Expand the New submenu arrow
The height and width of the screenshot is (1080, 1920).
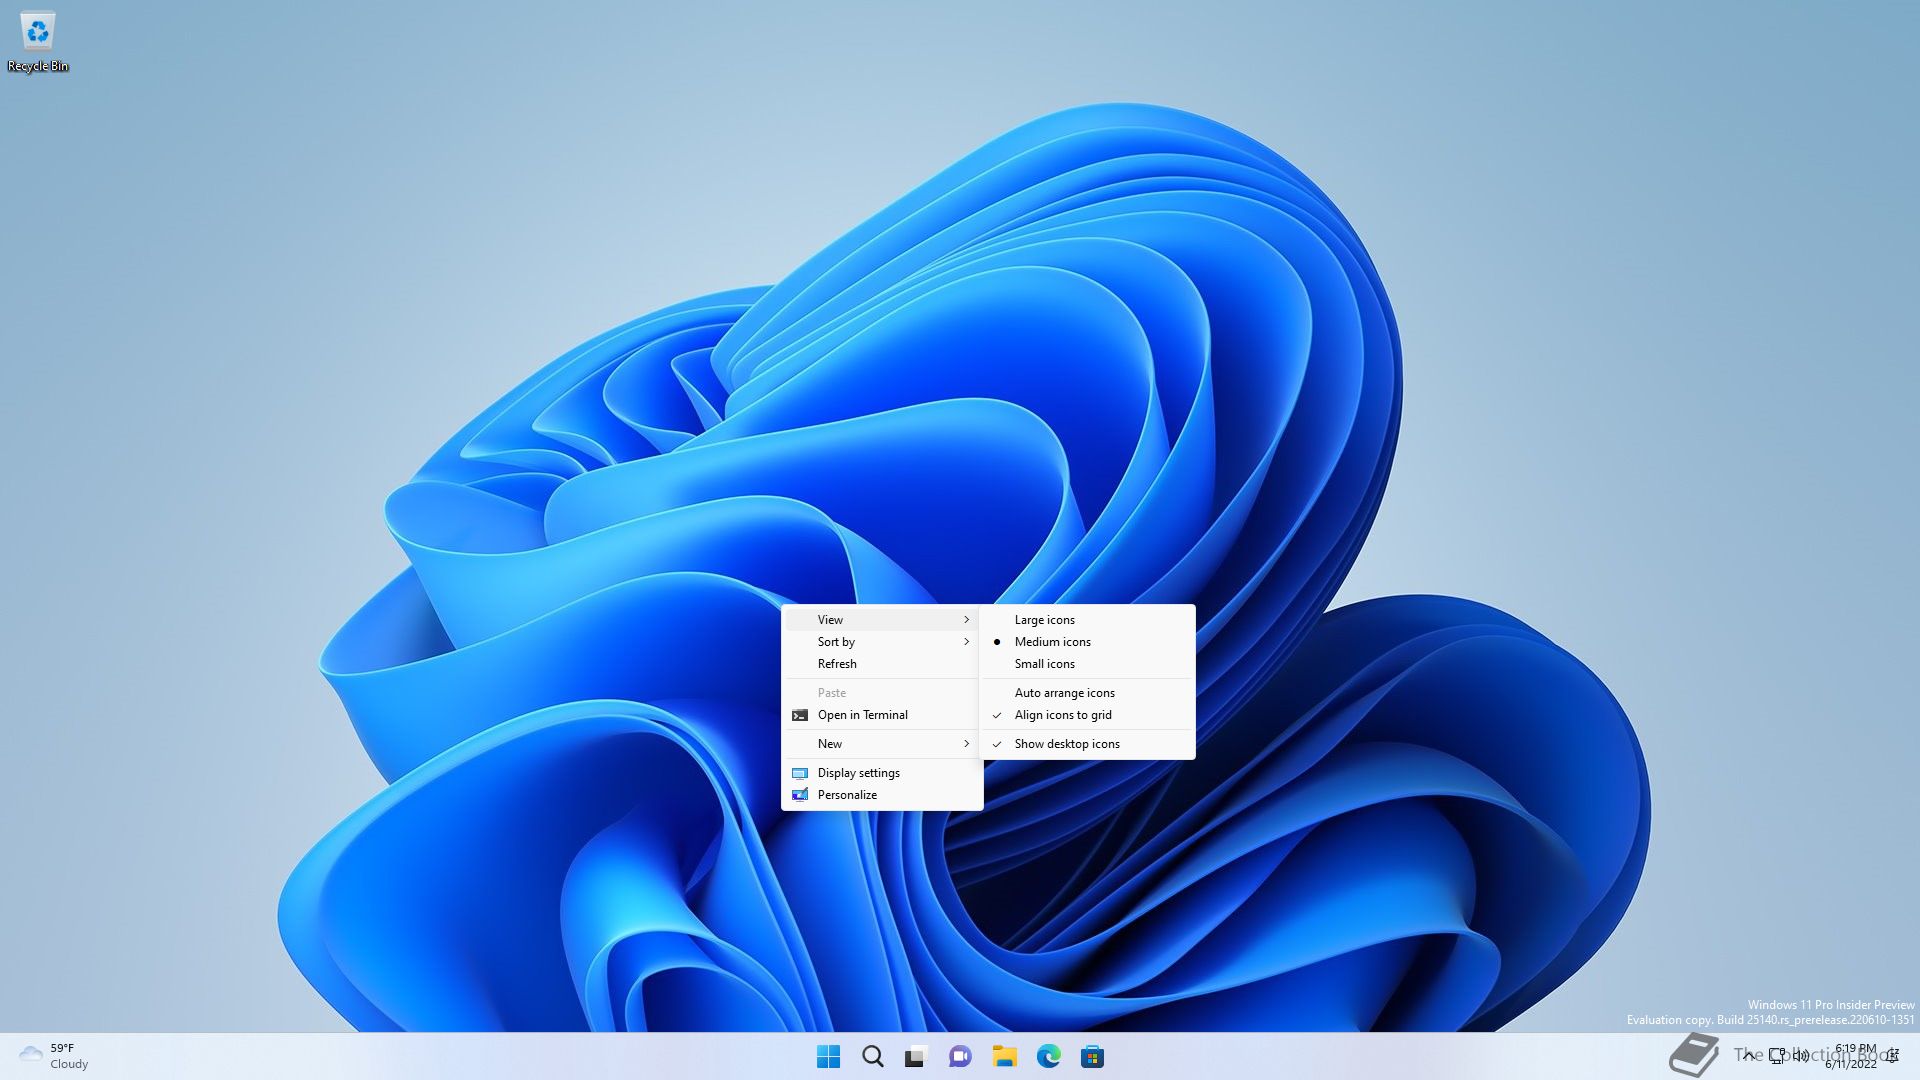coord(966,744)
